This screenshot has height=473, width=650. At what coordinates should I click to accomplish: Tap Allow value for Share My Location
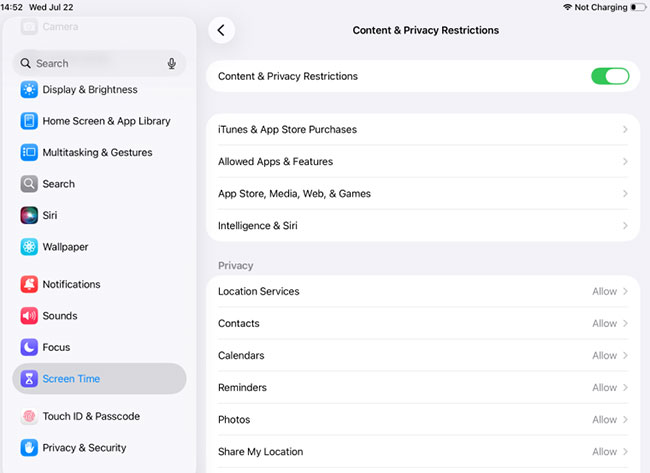[604, 451]
